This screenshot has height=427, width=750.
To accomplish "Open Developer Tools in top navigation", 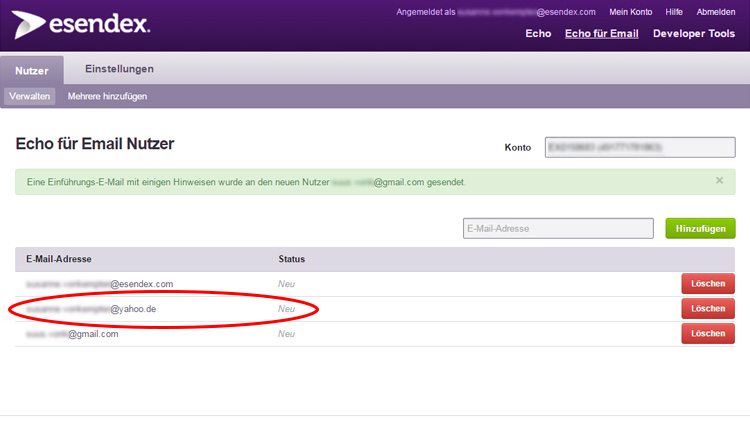I will [693, 34].
